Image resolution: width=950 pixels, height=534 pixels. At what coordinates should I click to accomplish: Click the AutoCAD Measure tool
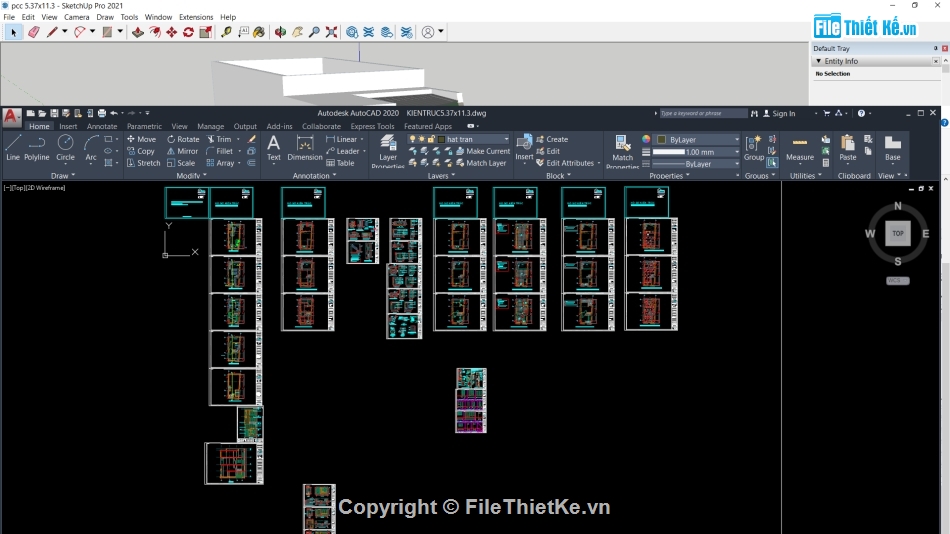(800, 149)
